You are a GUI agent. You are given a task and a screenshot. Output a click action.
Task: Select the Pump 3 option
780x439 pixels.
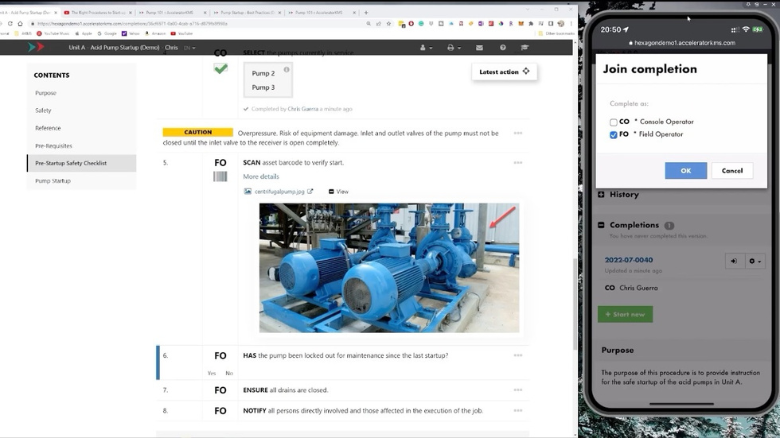(263, 88)
